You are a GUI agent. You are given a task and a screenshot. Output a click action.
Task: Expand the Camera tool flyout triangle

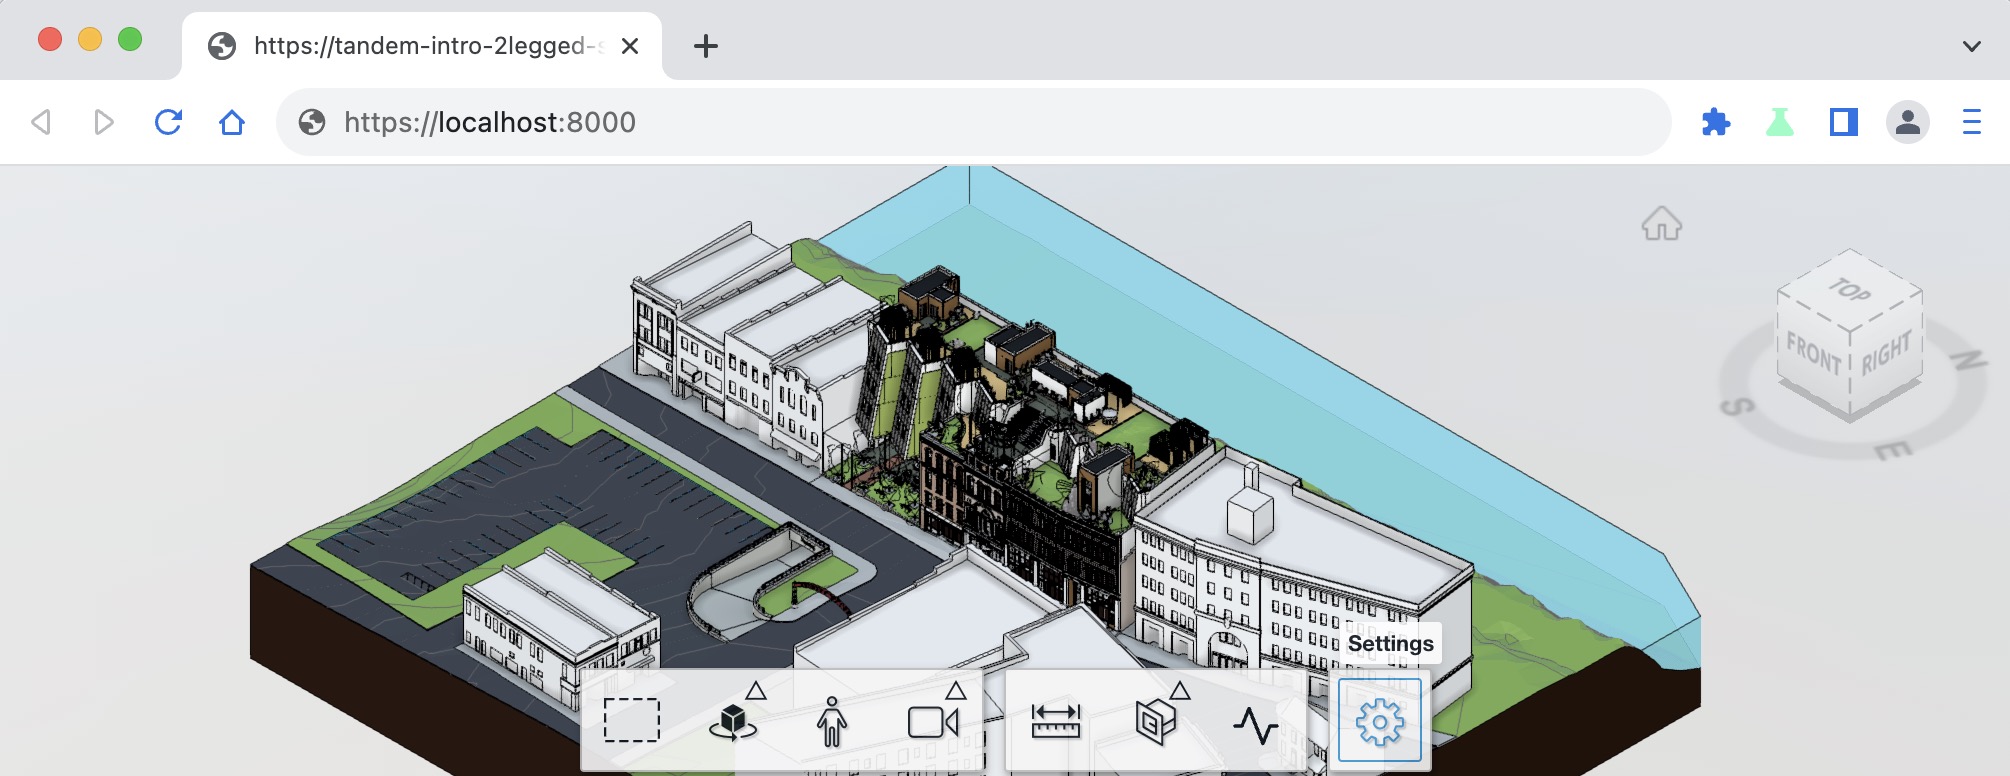tap(956, 691)
